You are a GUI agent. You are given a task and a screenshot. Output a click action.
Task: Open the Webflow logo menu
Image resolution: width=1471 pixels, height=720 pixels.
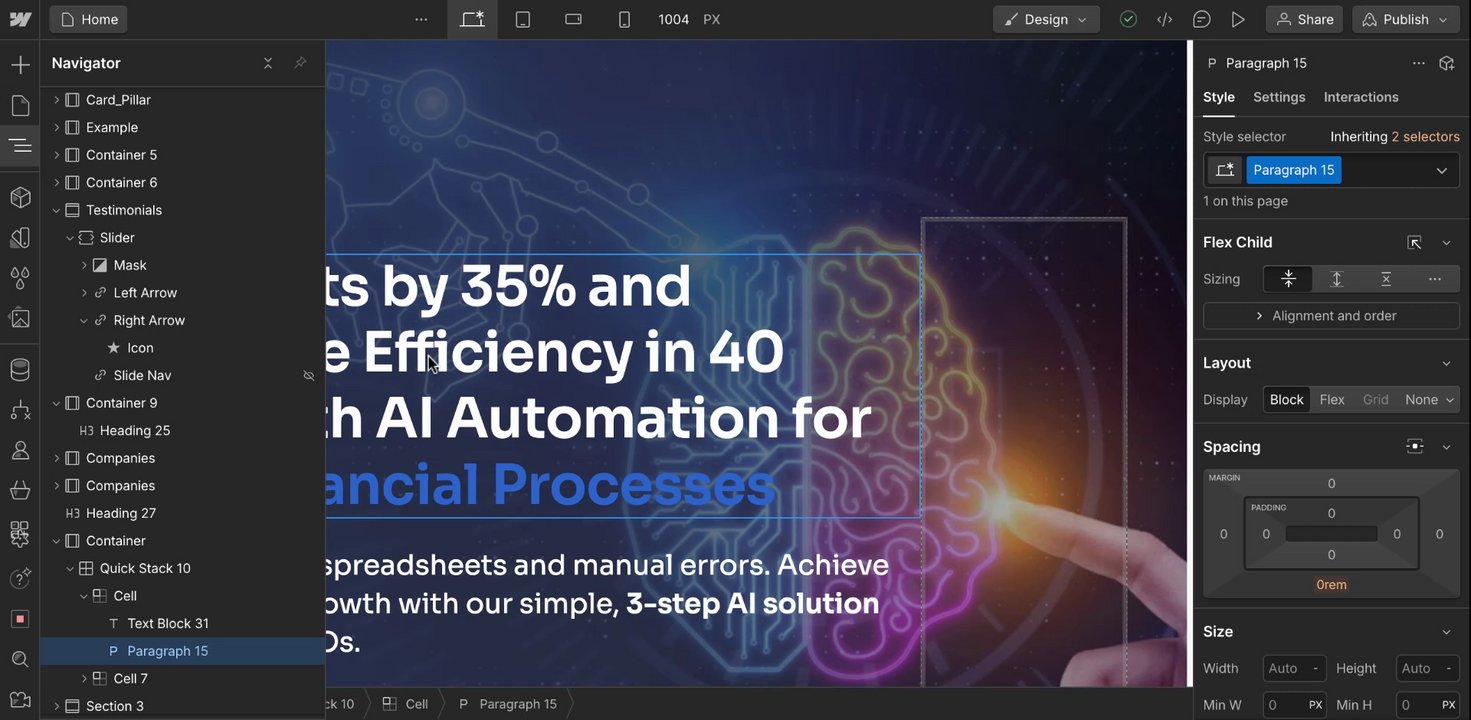click(20, 19)
